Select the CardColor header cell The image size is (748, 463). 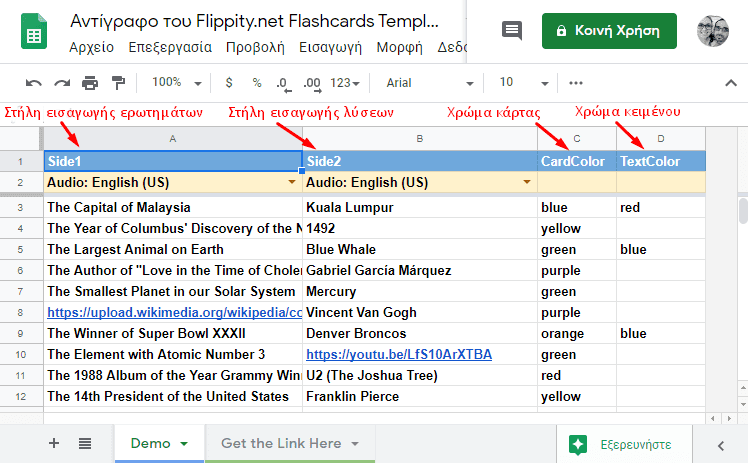coord(577,161)
